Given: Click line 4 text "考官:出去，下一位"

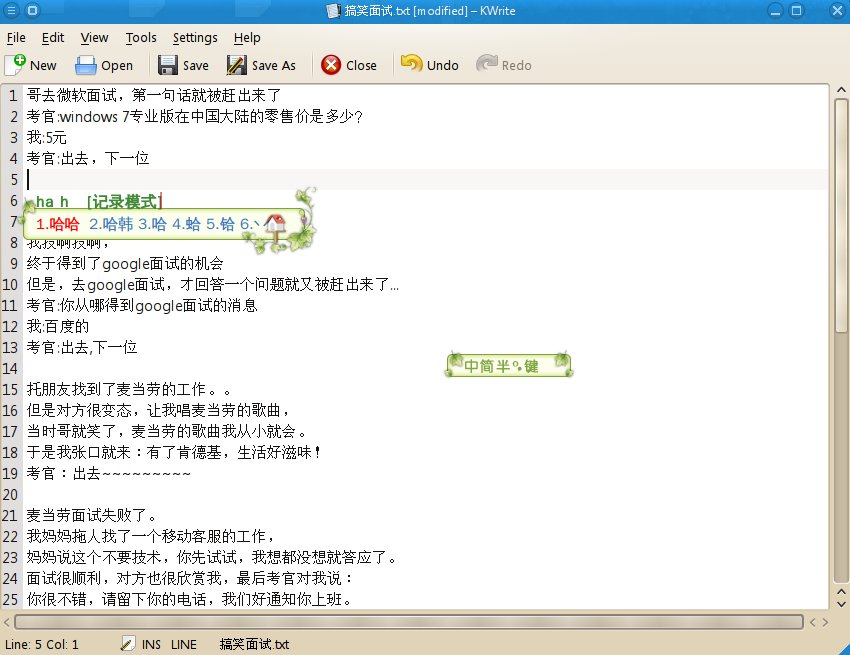Looking at the screenshot, I should (x=88, y=158).
